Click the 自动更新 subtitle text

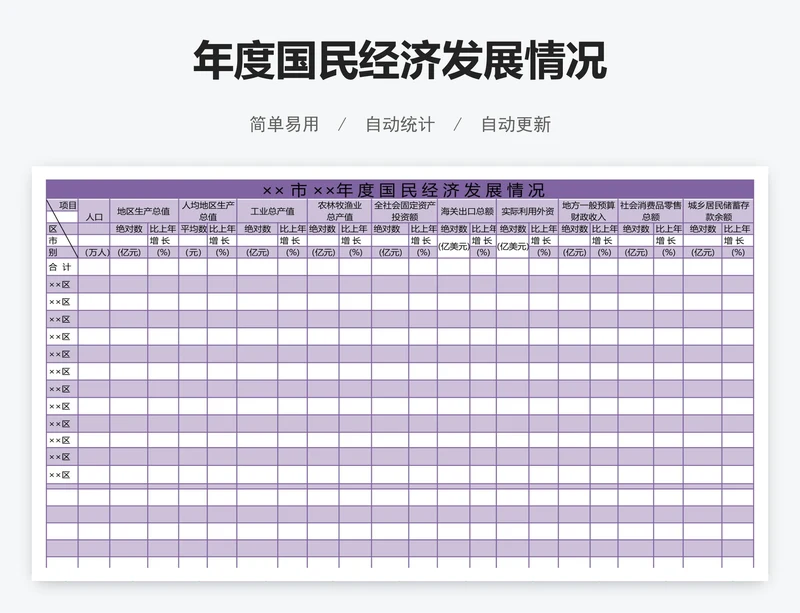point(516,125)
